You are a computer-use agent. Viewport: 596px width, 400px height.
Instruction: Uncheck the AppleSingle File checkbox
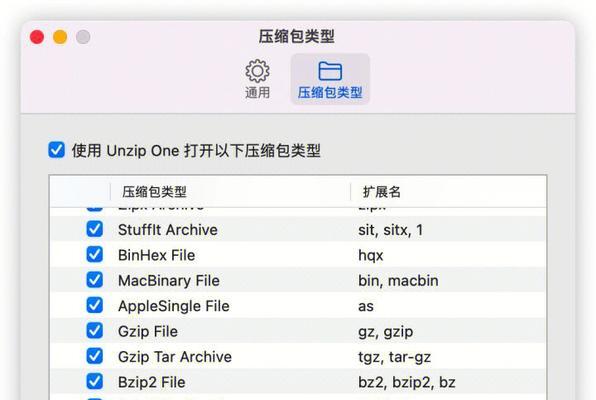94,305
